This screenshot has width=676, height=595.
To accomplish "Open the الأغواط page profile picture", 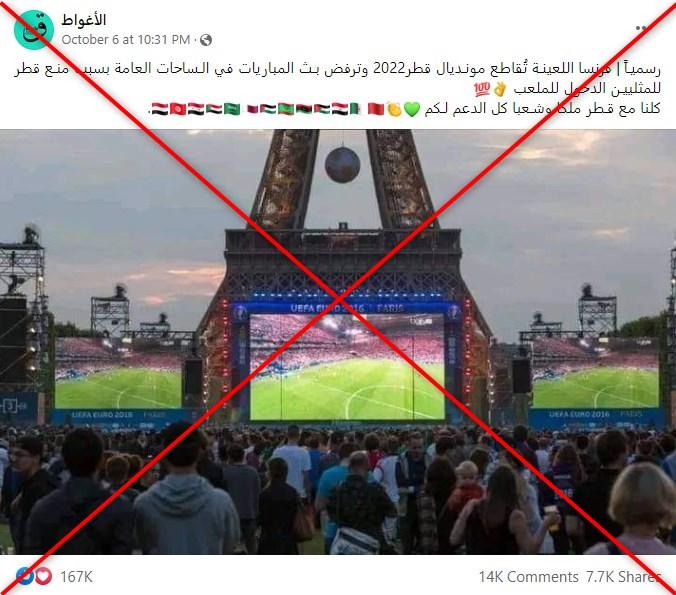I will click(34, 30).
